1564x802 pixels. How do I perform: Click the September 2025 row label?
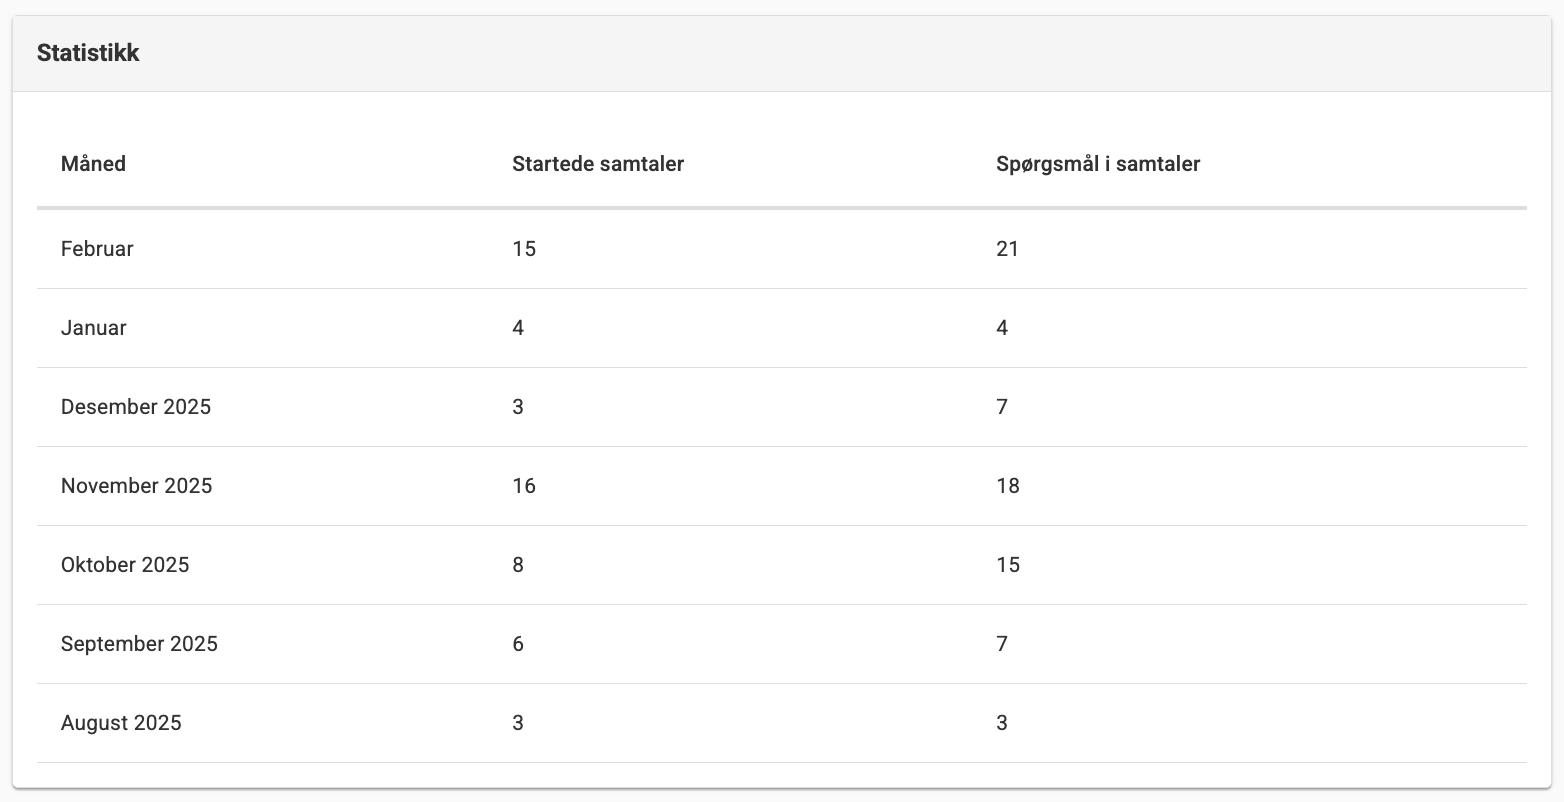(139, 644)
